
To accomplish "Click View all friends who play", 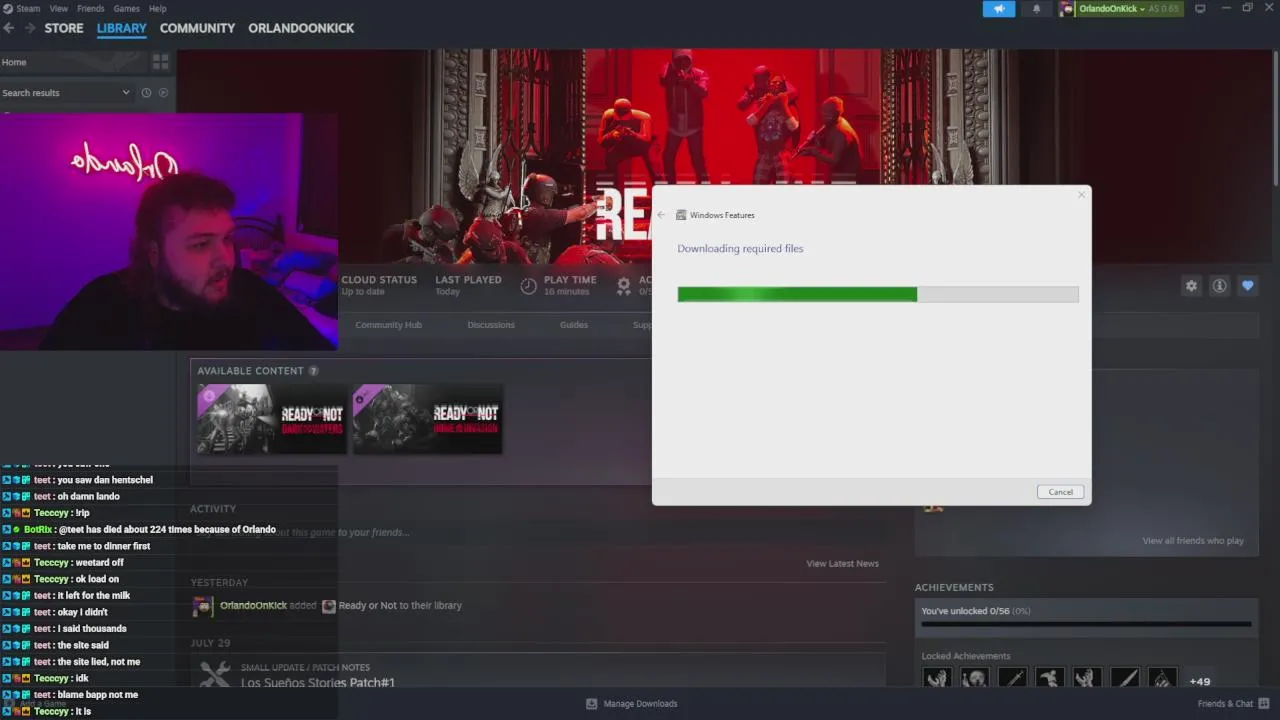I will 1193,541.
